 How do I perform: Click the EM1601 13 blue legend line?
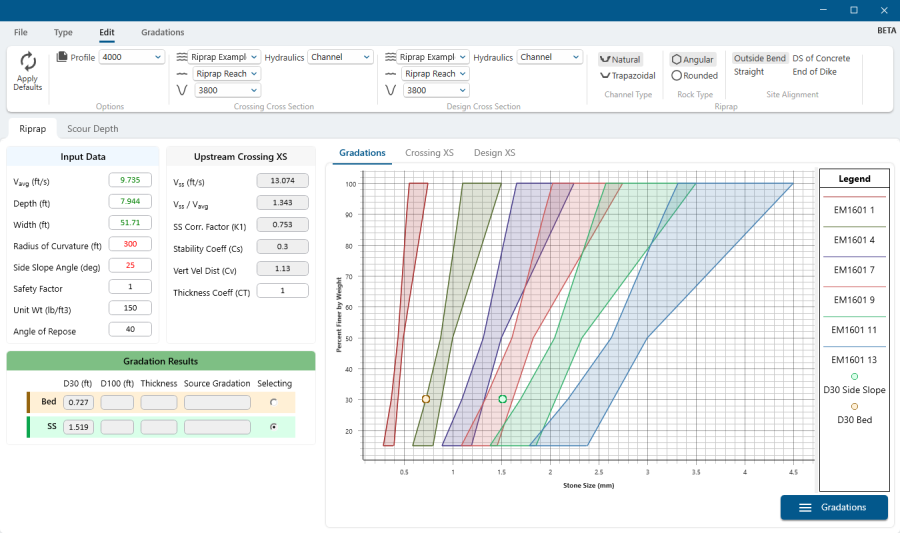pos(854,345)
